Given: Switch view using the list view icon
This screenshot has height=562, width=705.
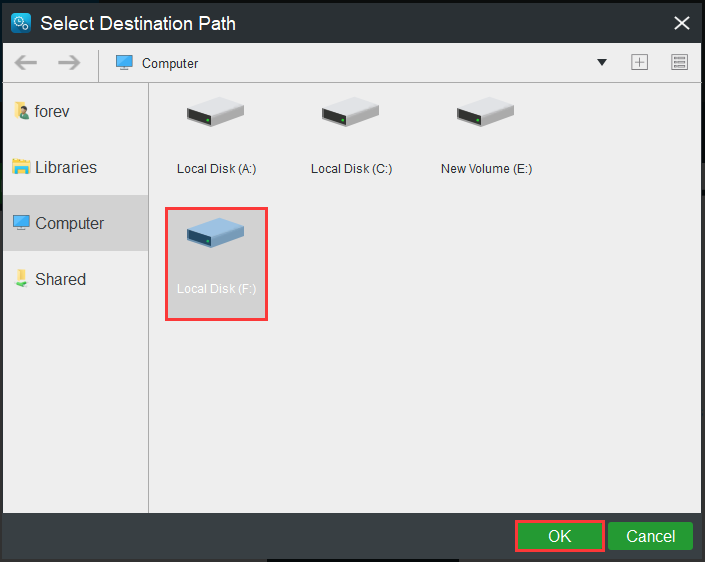Looking at the screenshot, I should pos(679,62).
